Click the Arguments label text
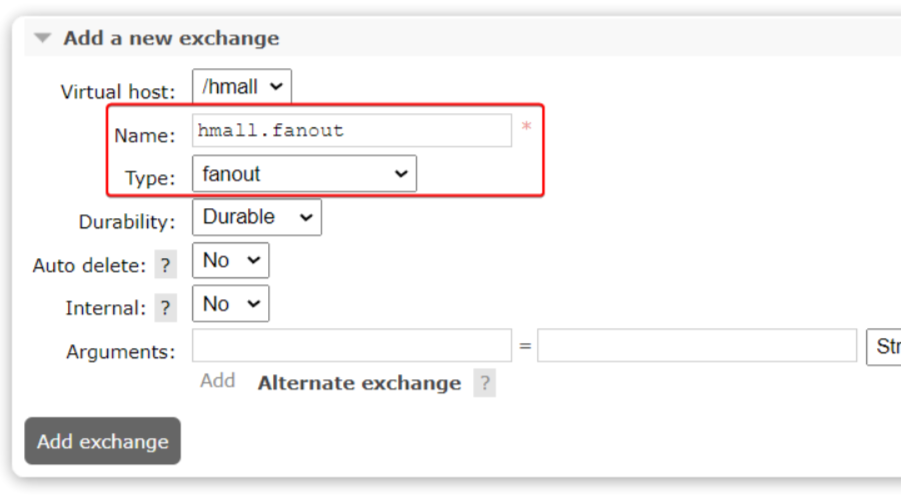Viewport: 901px width, 495px height. pyautogui.click(x=120, y=352)
